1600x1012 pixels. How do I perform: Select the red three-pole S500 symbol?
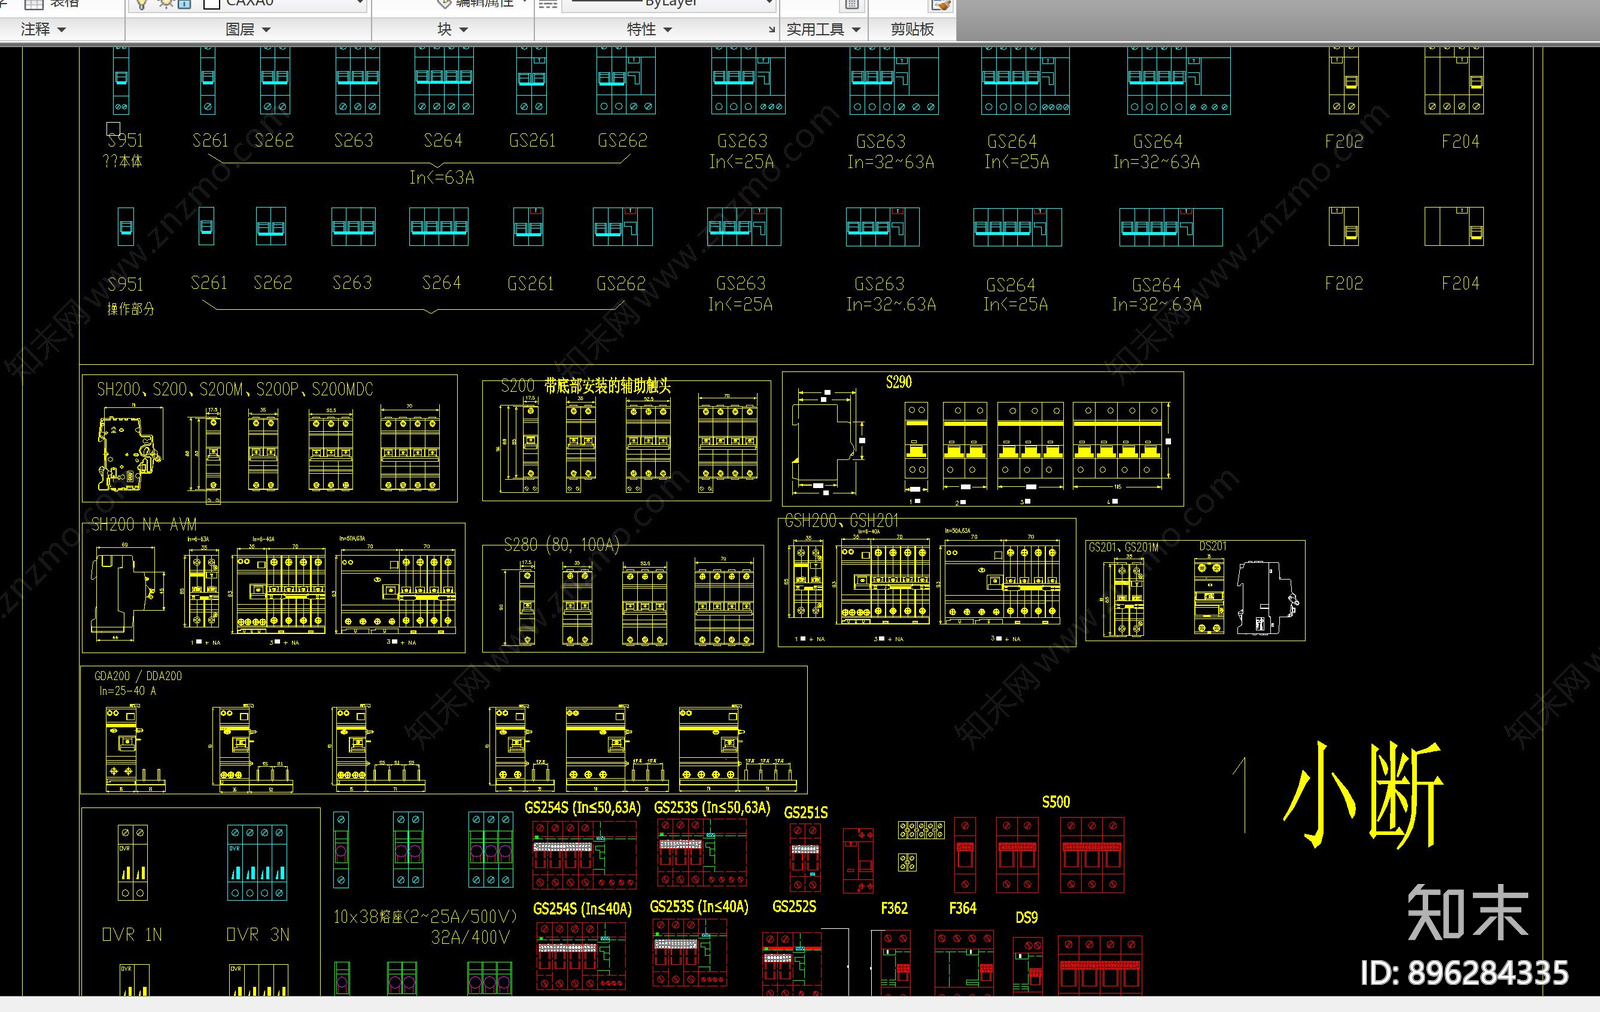(x=1092, y=855)
